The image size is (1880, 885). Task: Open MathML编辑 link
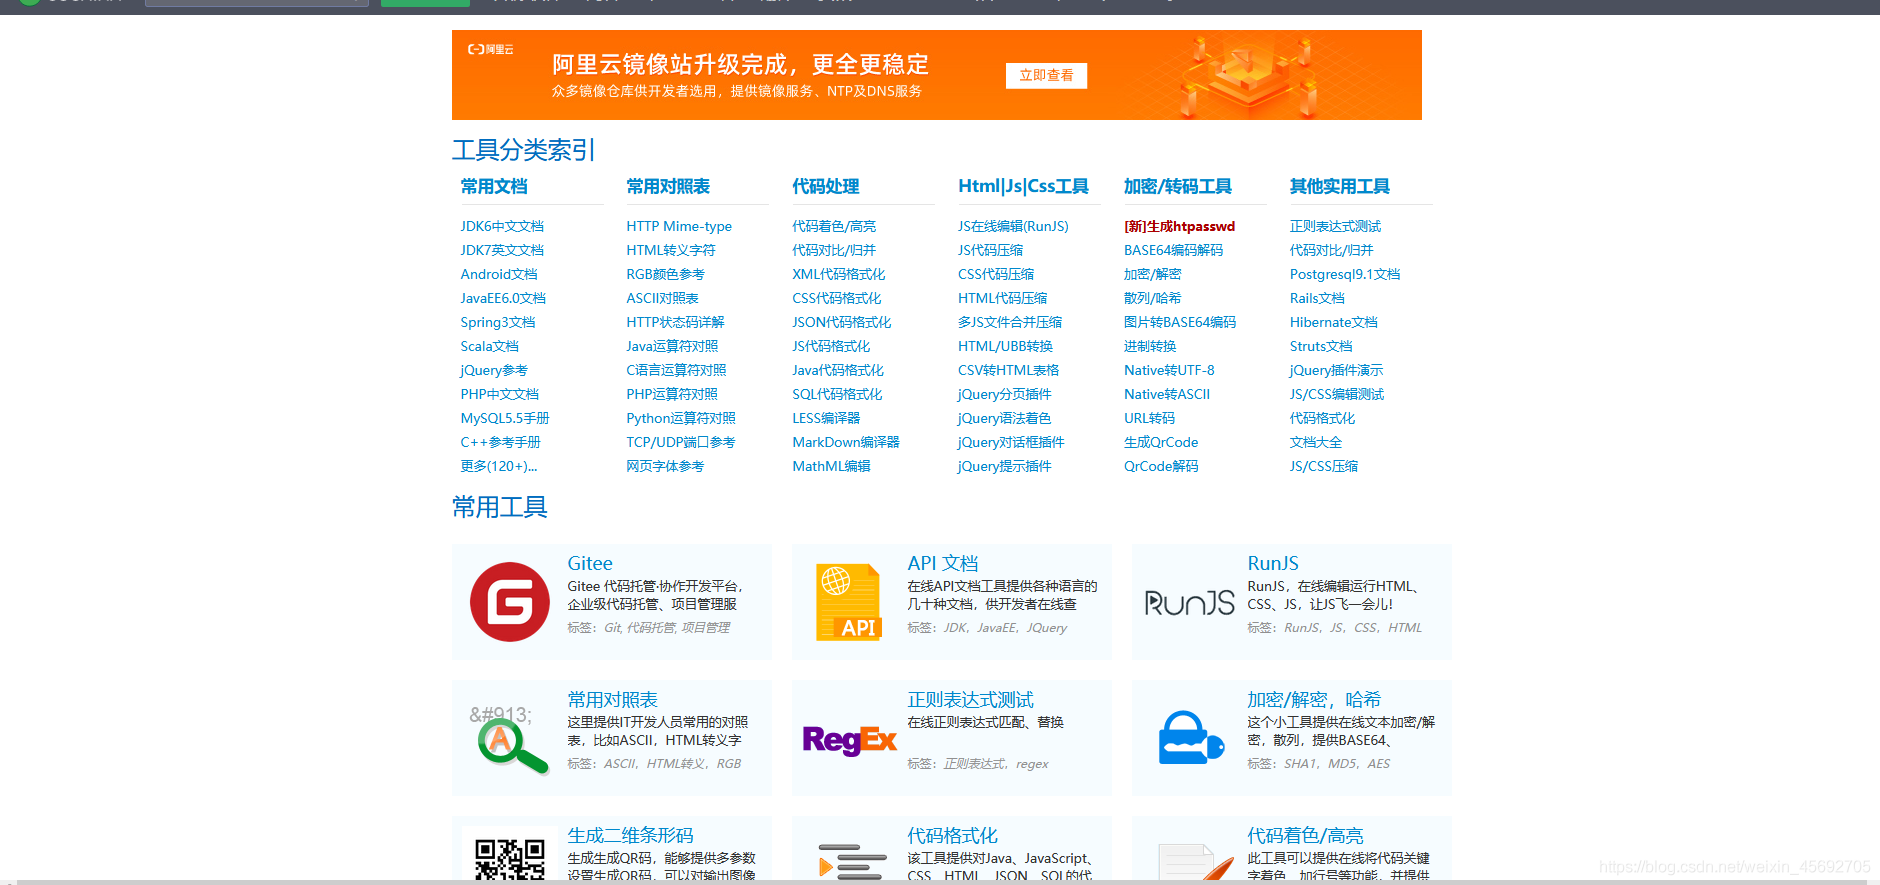[831, 466]
